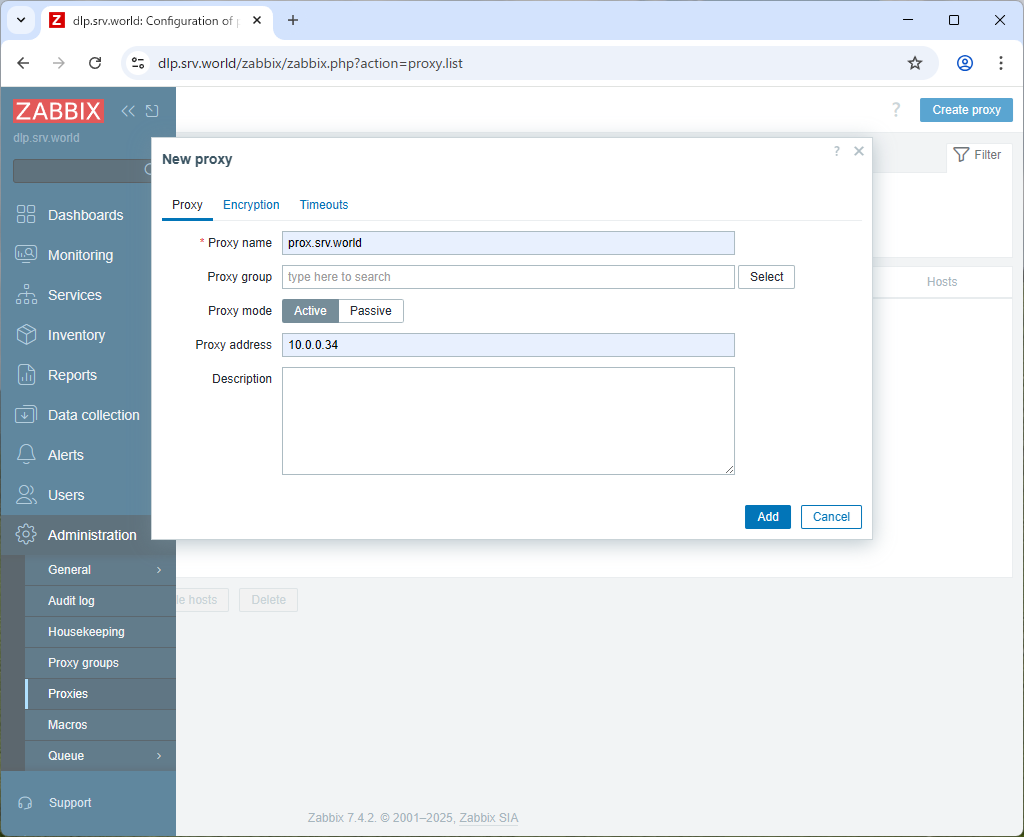Close the New proxy dialog with X

[x=858, y=152]
